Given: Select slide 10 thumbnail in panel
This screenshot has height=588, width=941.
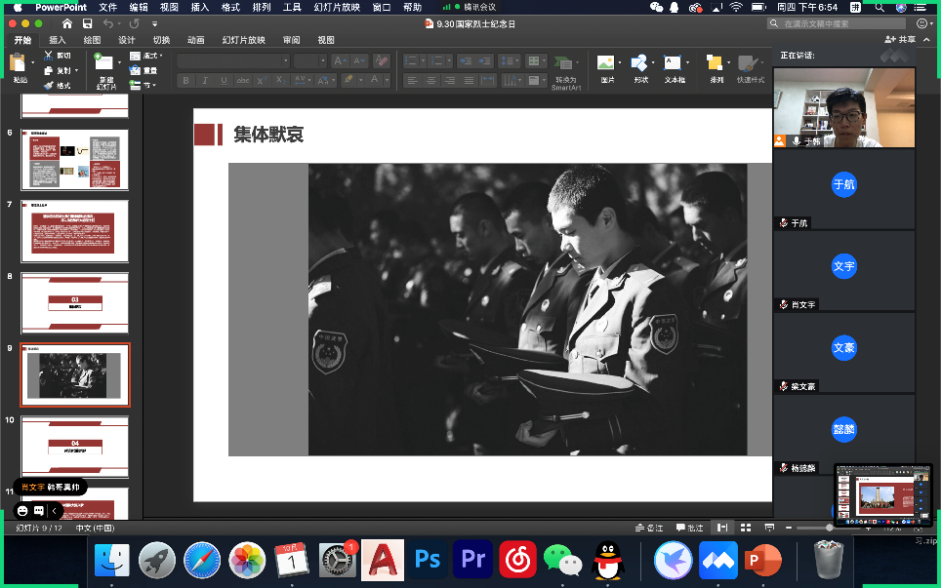Looking at the screenshot, I should tap(75, 447).
